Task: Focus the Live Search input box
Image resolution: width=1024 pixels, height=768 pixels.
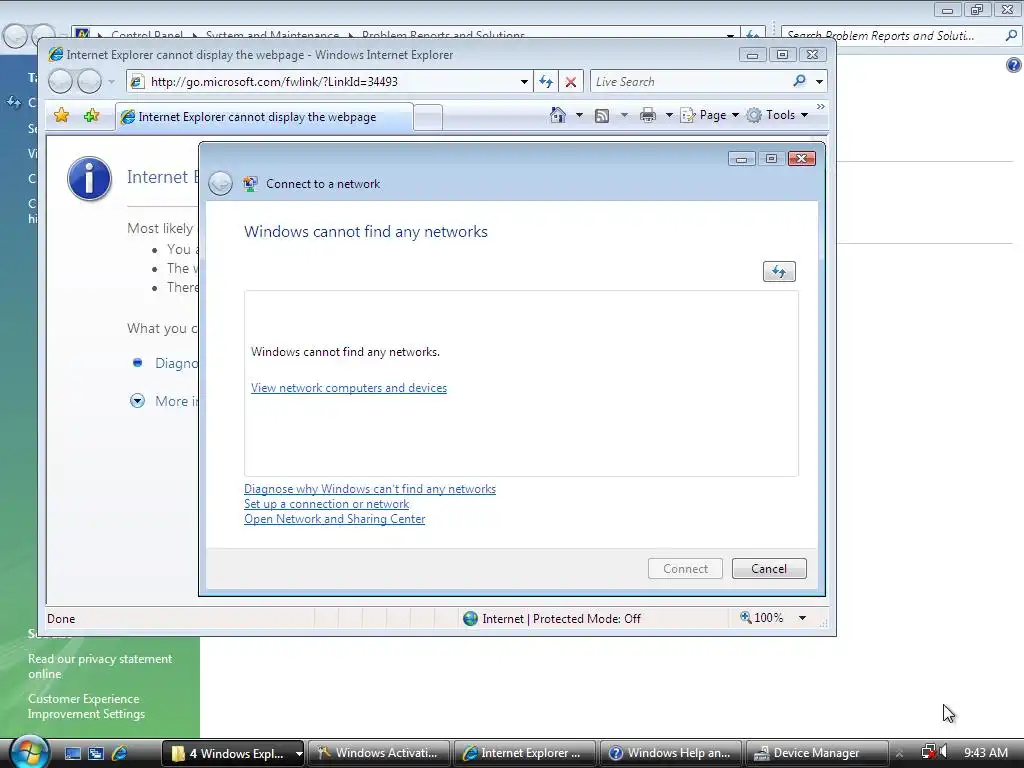Action: (x=689, y=82)
